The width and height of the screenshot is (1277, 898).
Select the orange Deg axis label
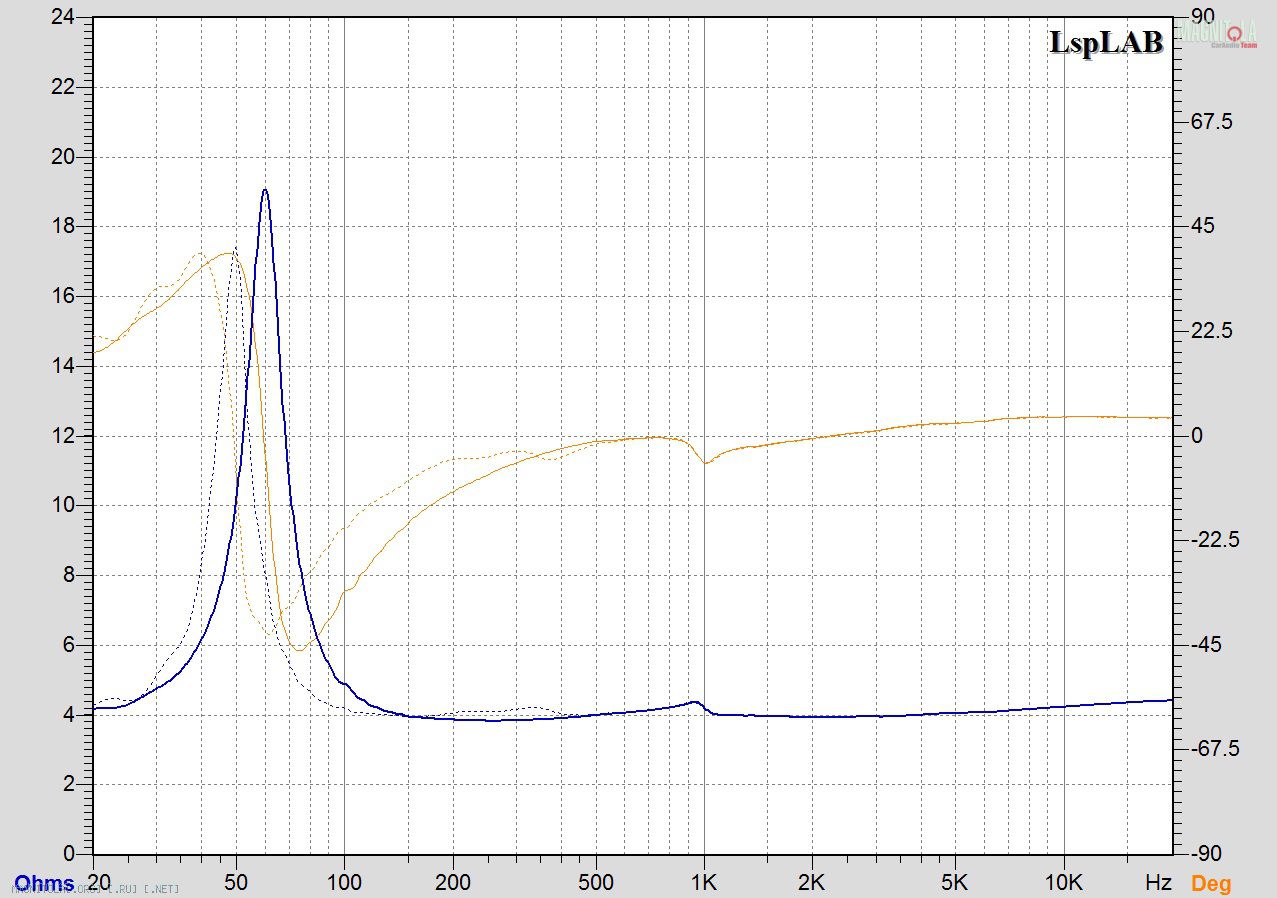(1211, 884)
